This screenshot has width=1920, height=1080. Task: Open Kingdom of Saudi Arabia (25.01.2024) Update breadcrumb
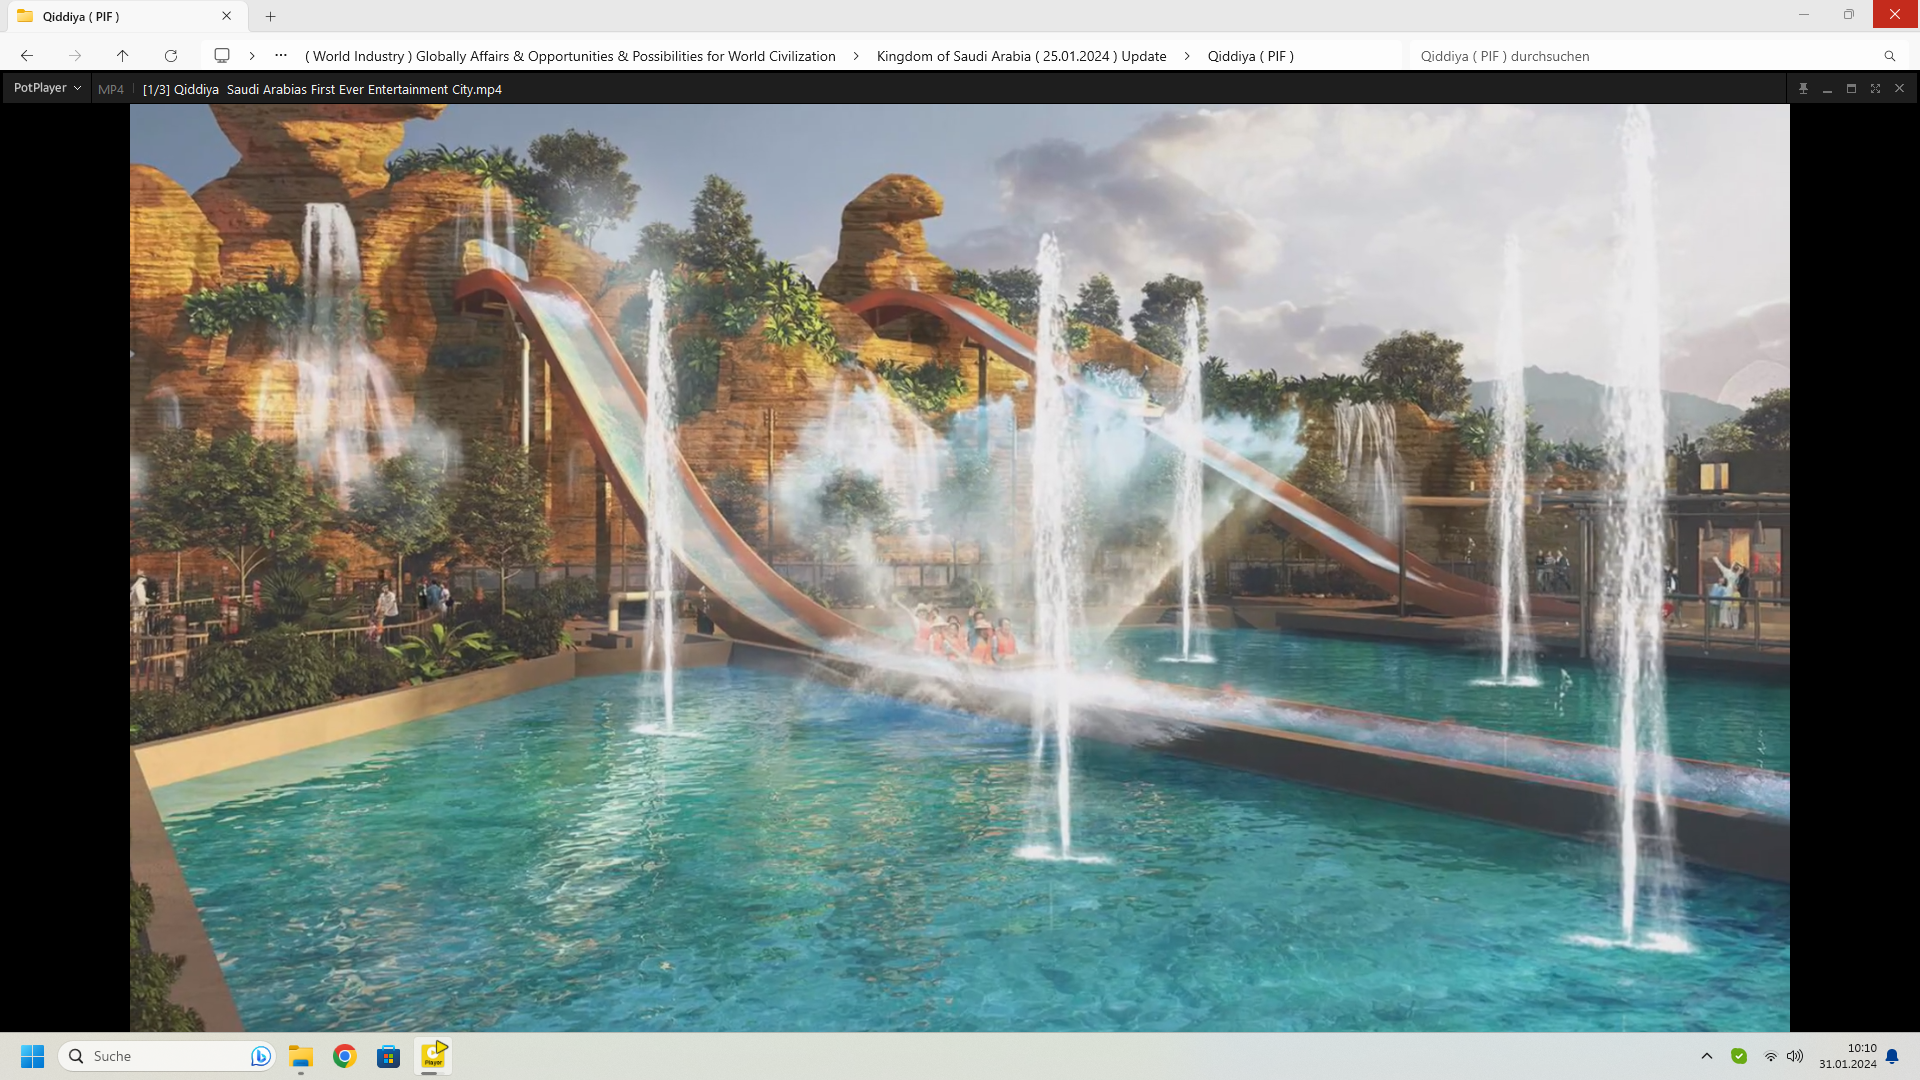coord(1021,56)
